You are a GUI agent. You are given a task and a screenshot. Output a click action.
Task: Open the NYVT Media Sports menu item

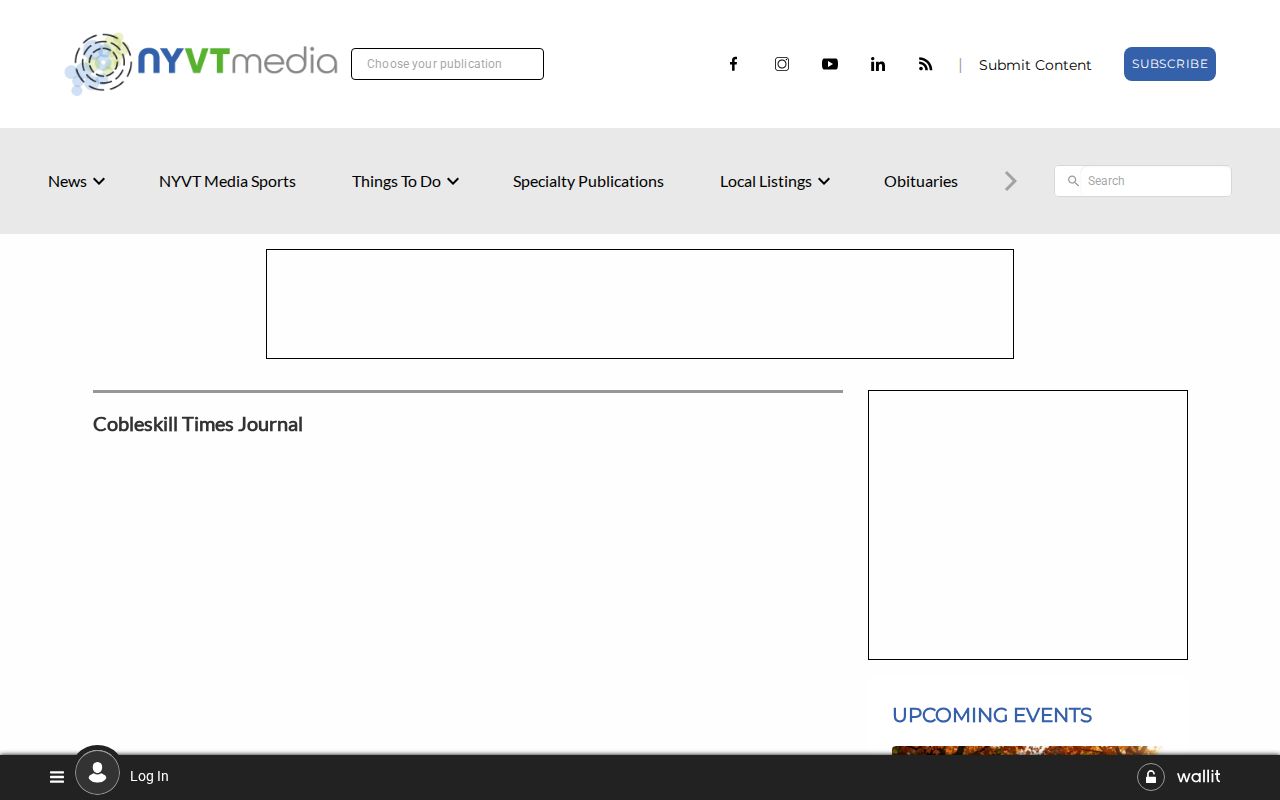click(x=227, y=181)
